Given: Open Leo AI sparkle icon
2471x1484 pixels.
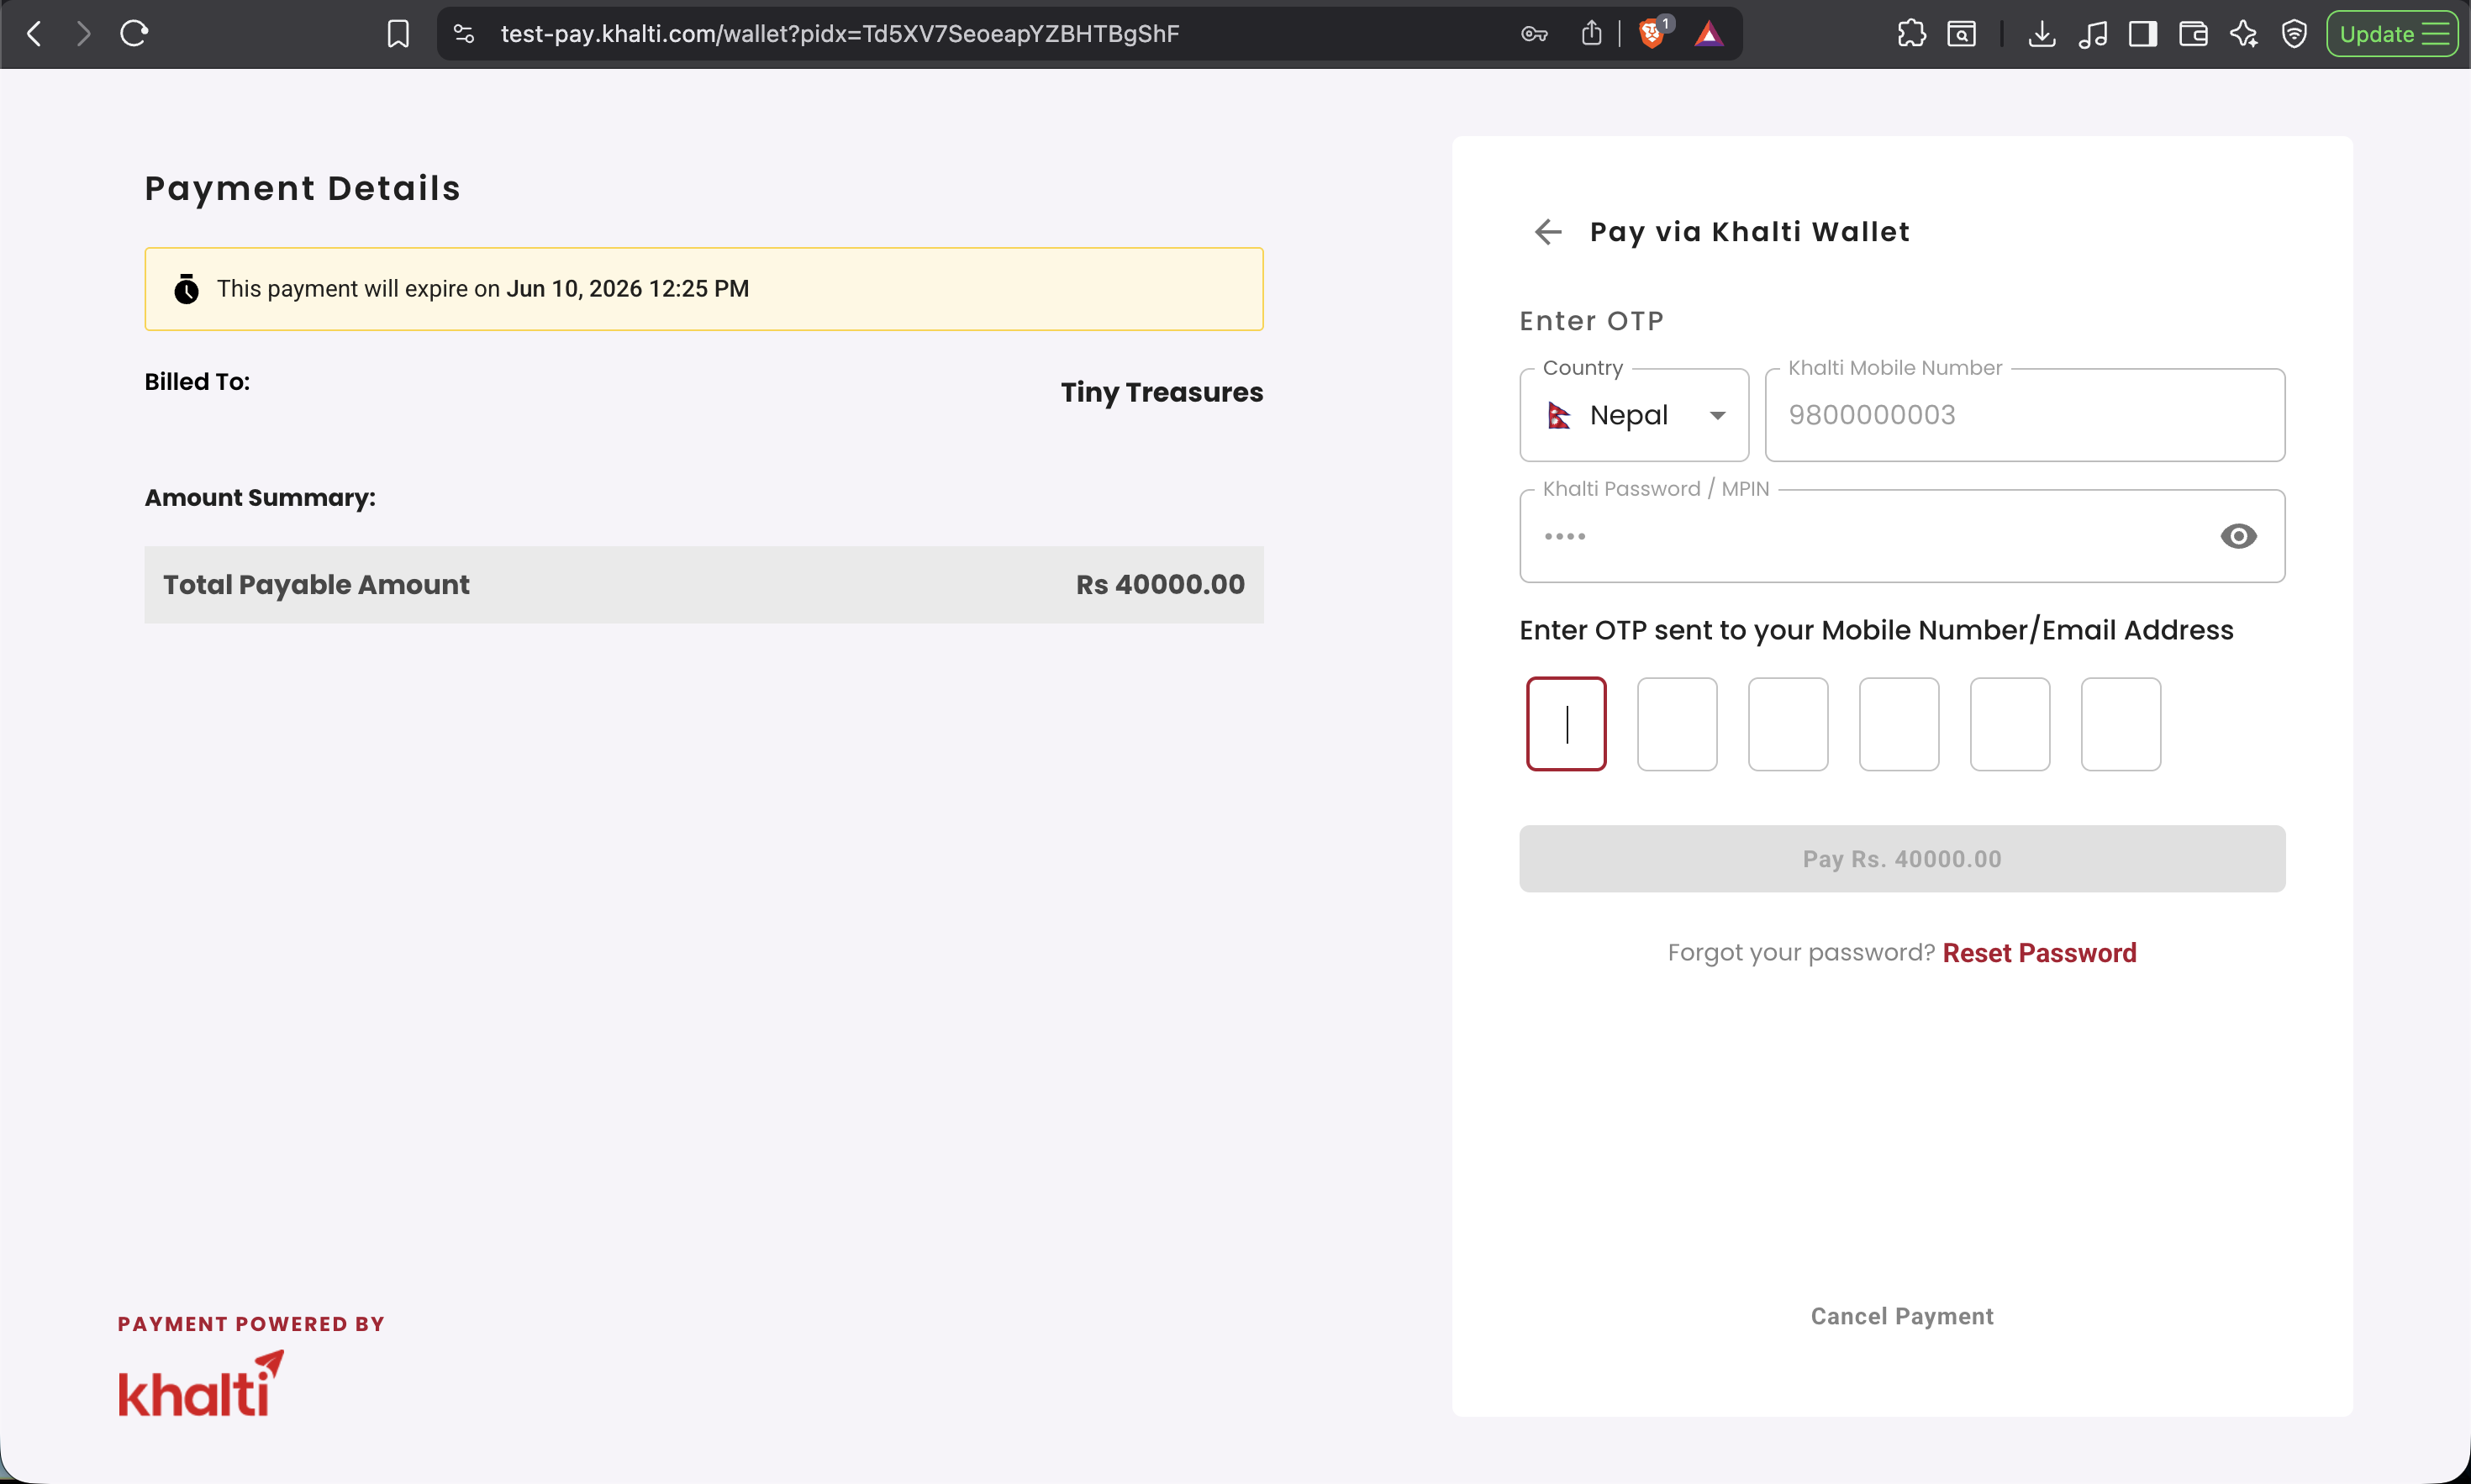Looking at the screenshot, I should (x=2243, y=34).
